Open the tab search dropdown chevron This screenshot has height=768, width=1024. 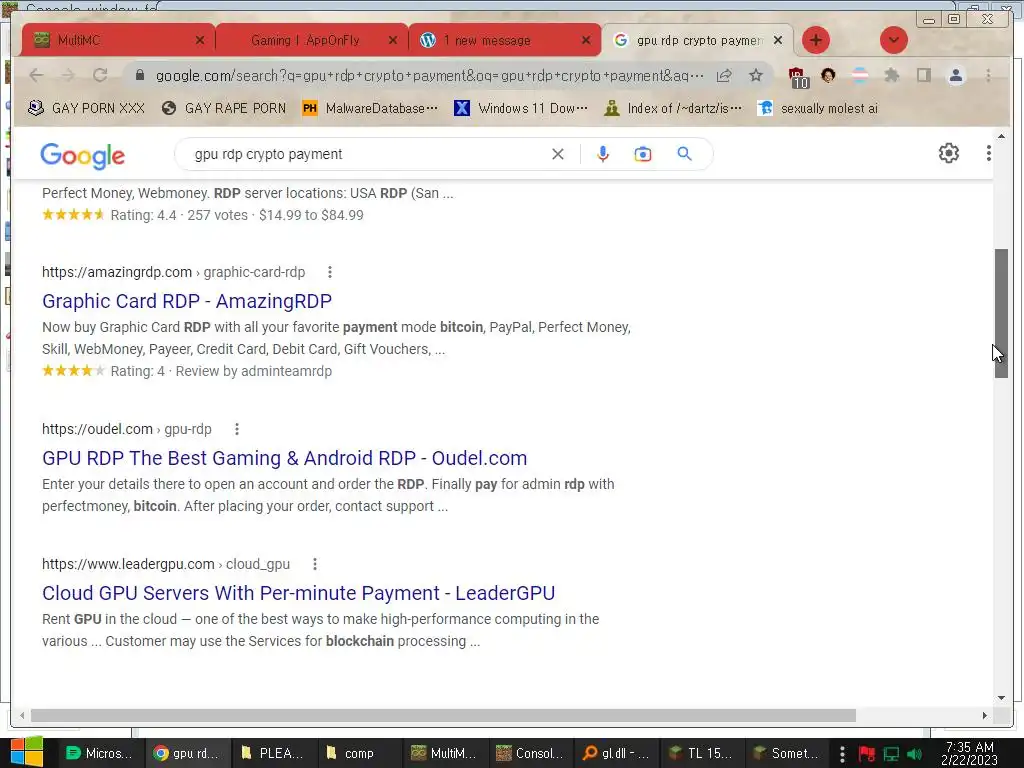(x=893, y=40)
